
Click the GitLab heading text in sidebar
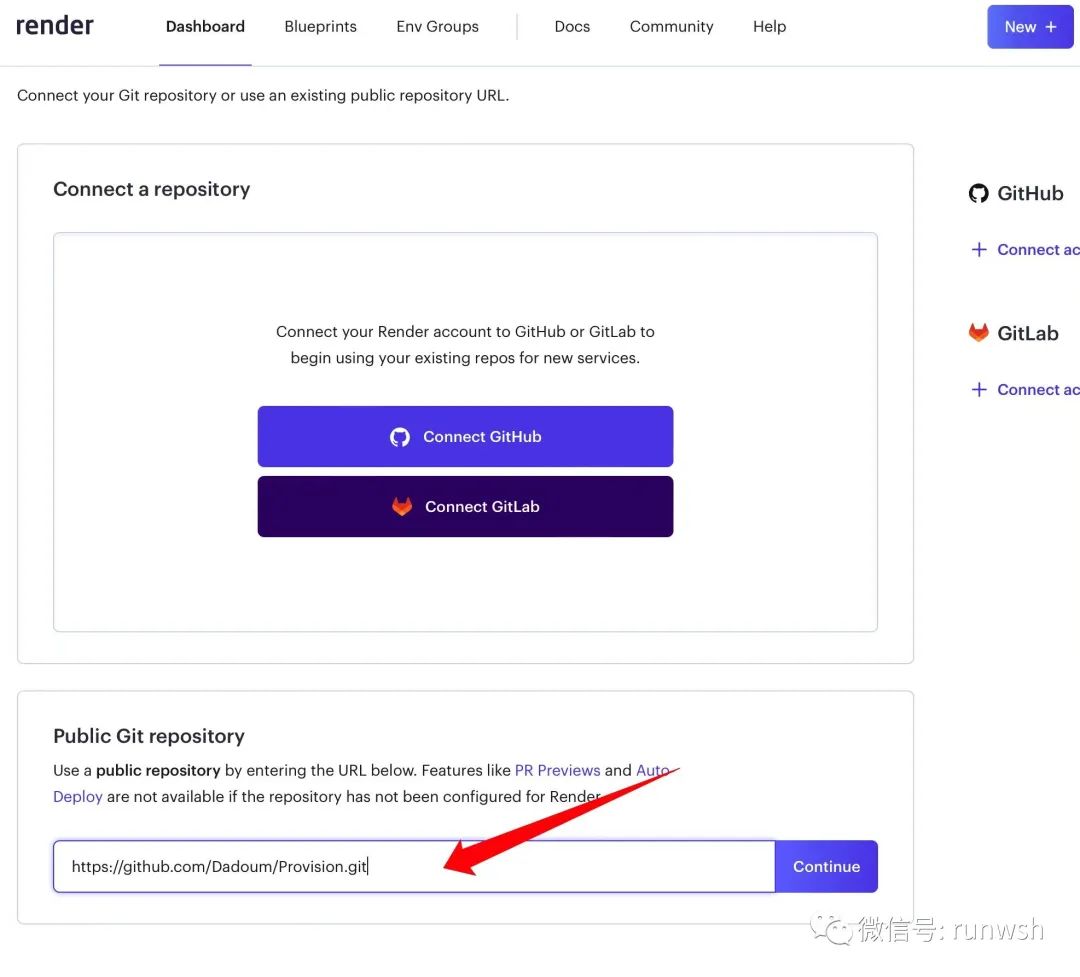point(1028,333)
